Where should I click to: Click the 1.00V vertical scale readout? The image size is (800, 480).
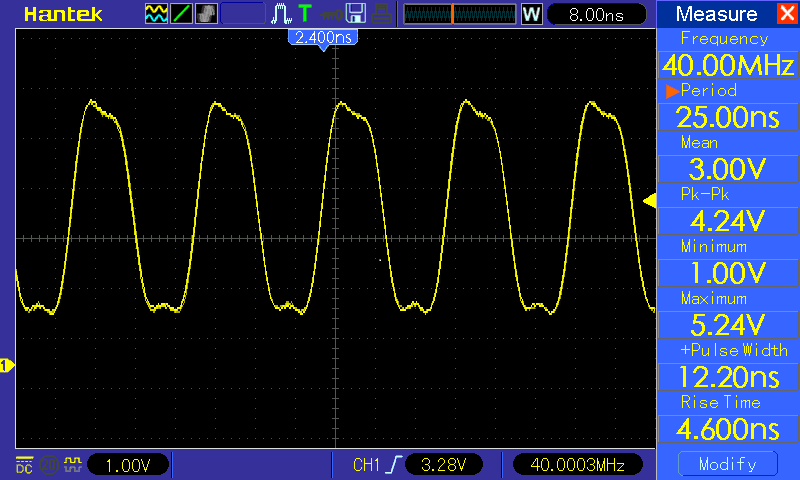(x=127, y=465)
